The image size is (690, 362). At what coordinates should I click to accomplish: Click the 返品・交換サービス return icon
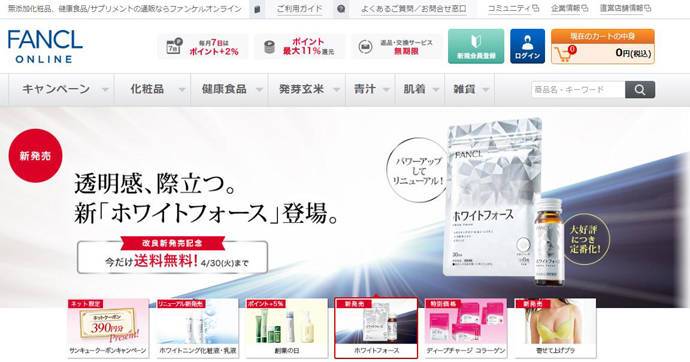coord(365,47)
